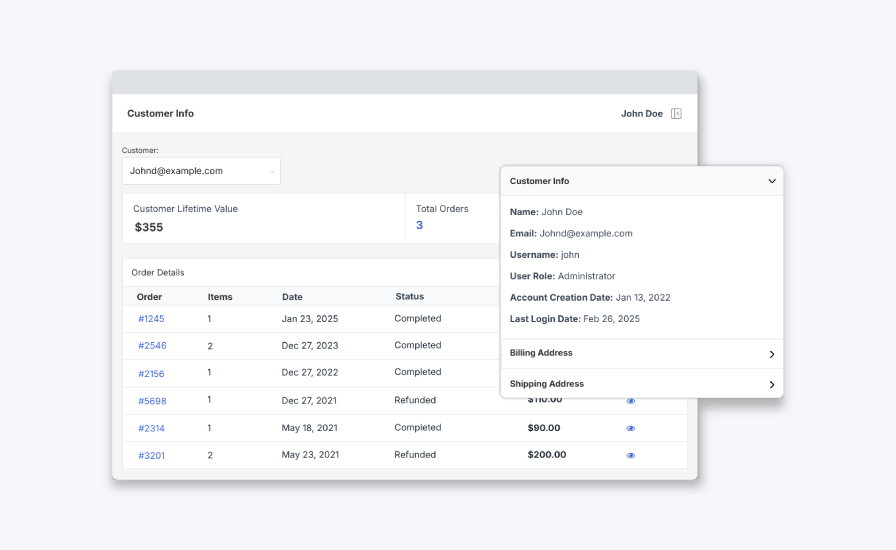Click the Items column header
Image resolution: width=896 pixels, height=550 pixels.
[x=219, y=297]
